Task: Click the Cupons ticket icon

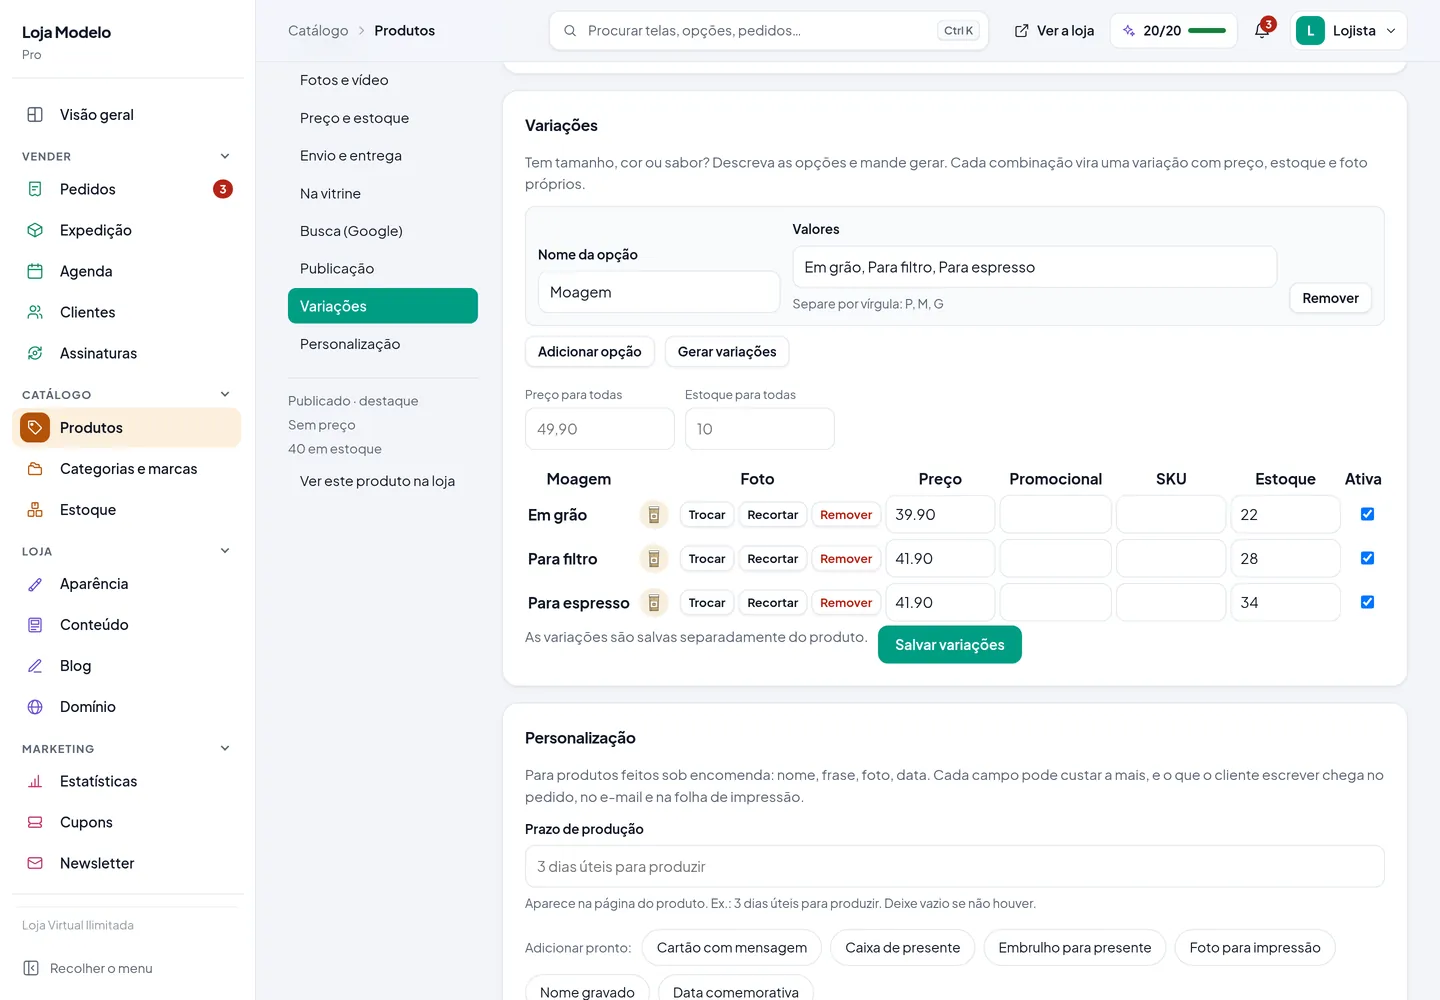Action: (x=35, y=822)
